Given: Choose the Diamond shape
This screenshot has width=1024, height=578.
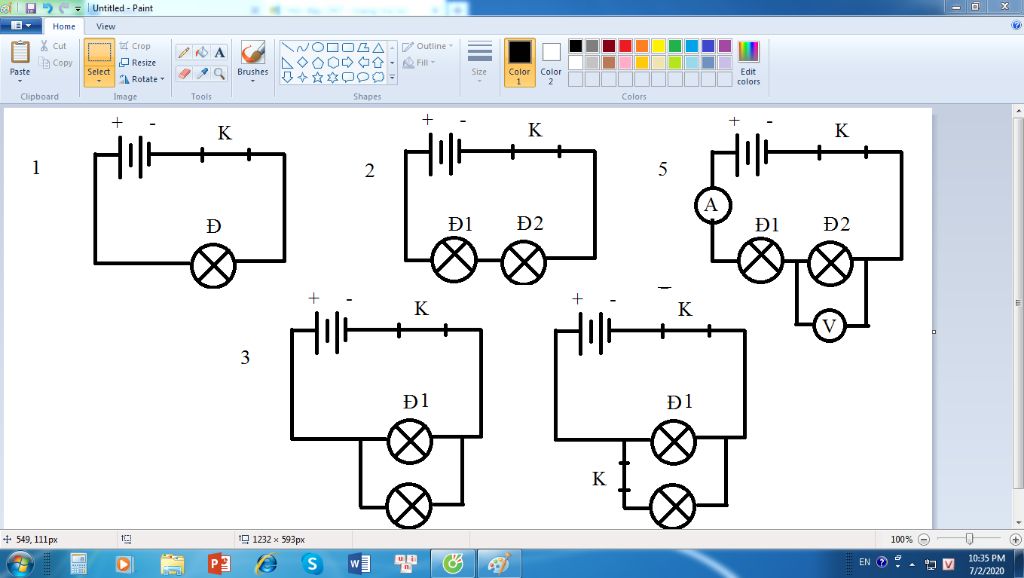Looking at the screenshot, I should [x=302, y=63].
